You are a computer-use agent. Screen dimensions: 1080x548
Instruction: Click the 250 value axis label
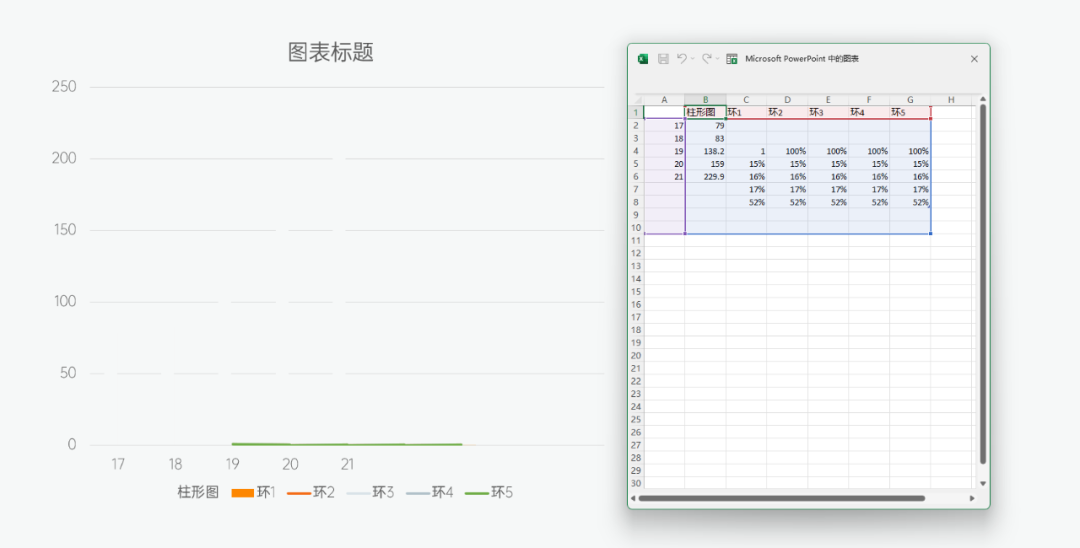(x=64, y=87)
